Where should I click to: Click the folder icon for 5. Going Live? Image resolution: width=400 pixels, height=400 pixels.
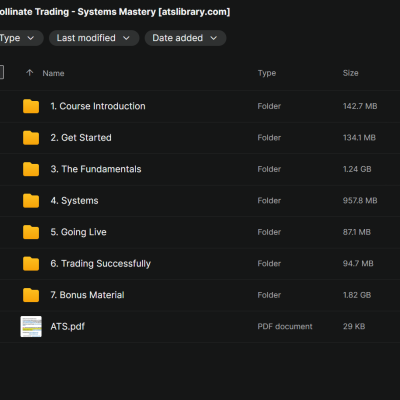31,232
